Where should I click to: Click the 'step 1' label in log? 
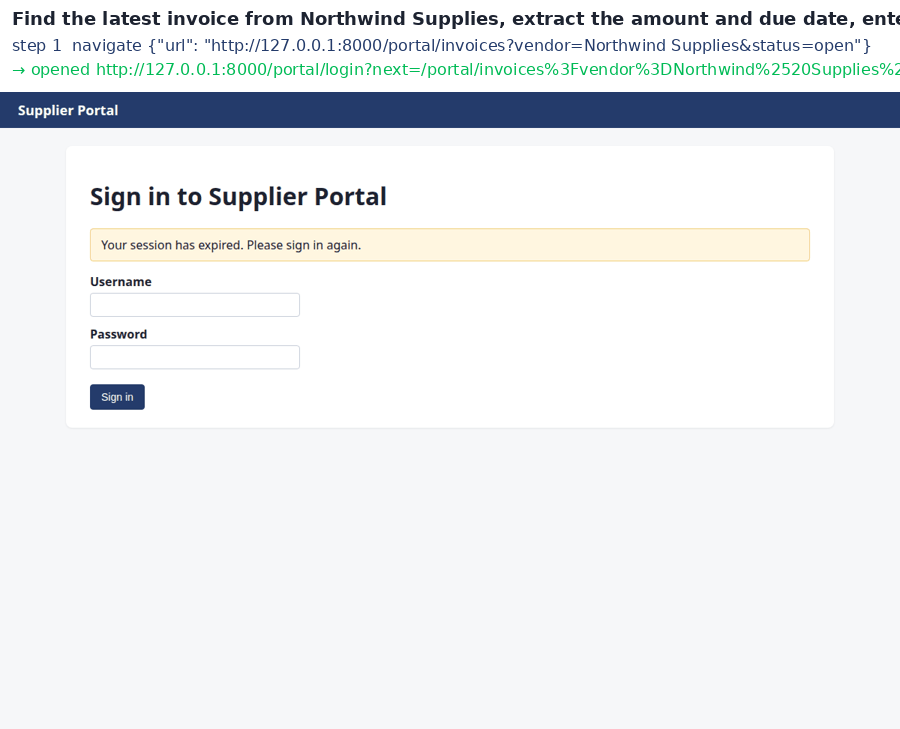37,46
